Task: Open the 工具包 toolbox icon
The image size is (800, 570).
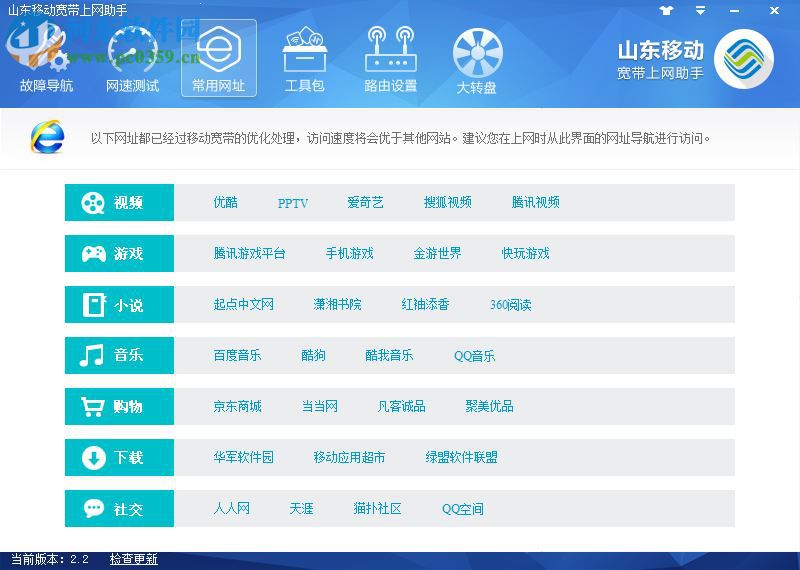Action: click(x=305, y=59)
